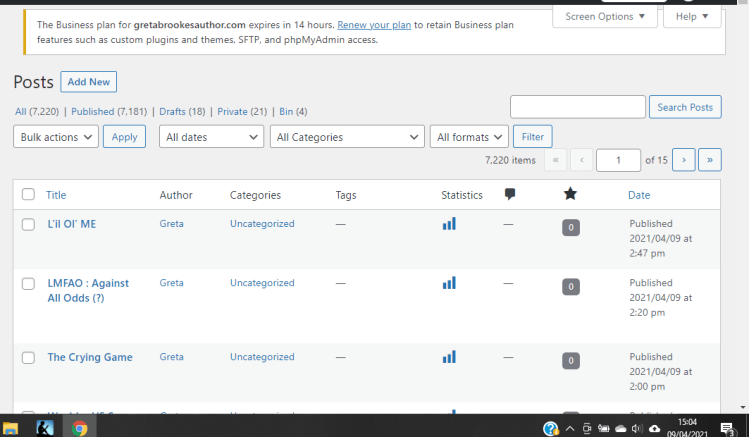Image resolution: width=749 pixels, height=437 pixels.
Task: Check the box for The Crying Game
Action: click(28, 357)
